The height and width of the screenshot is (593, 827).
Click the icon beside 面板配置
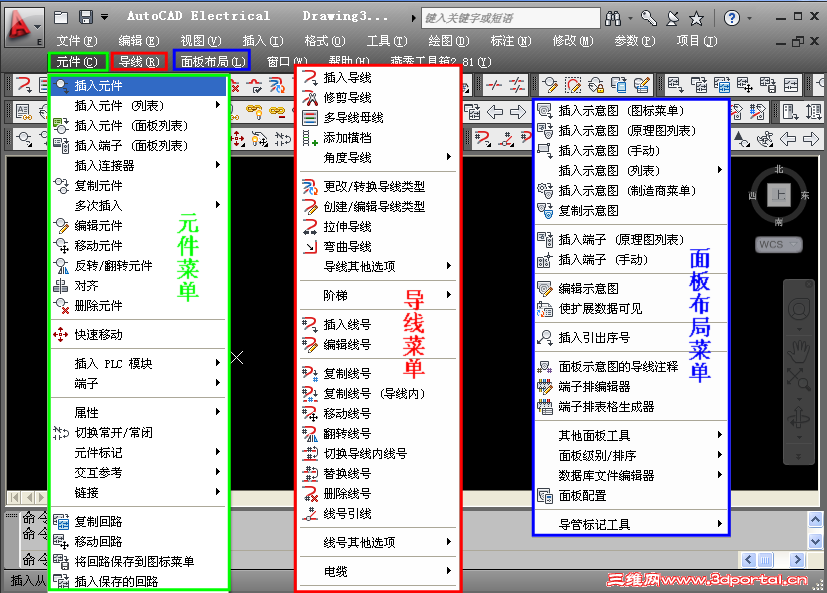pyautogui.click(x=545, y=495)
